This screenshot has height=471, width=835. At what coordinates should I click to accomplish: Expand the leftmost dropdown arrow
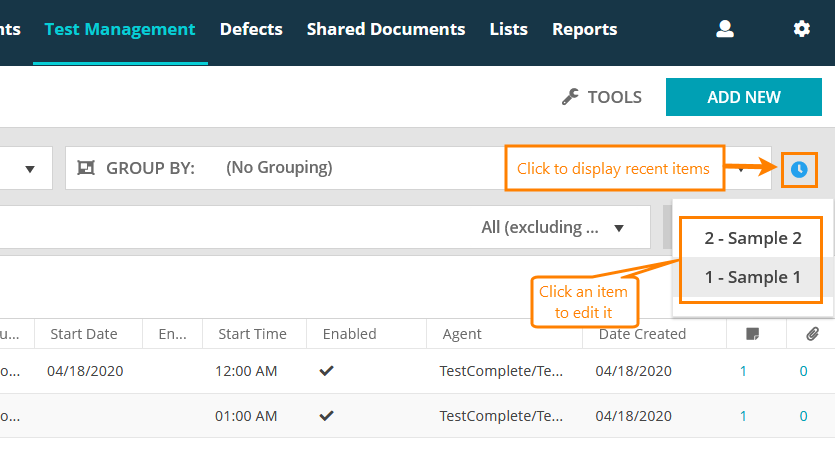(x=30, y=168)
